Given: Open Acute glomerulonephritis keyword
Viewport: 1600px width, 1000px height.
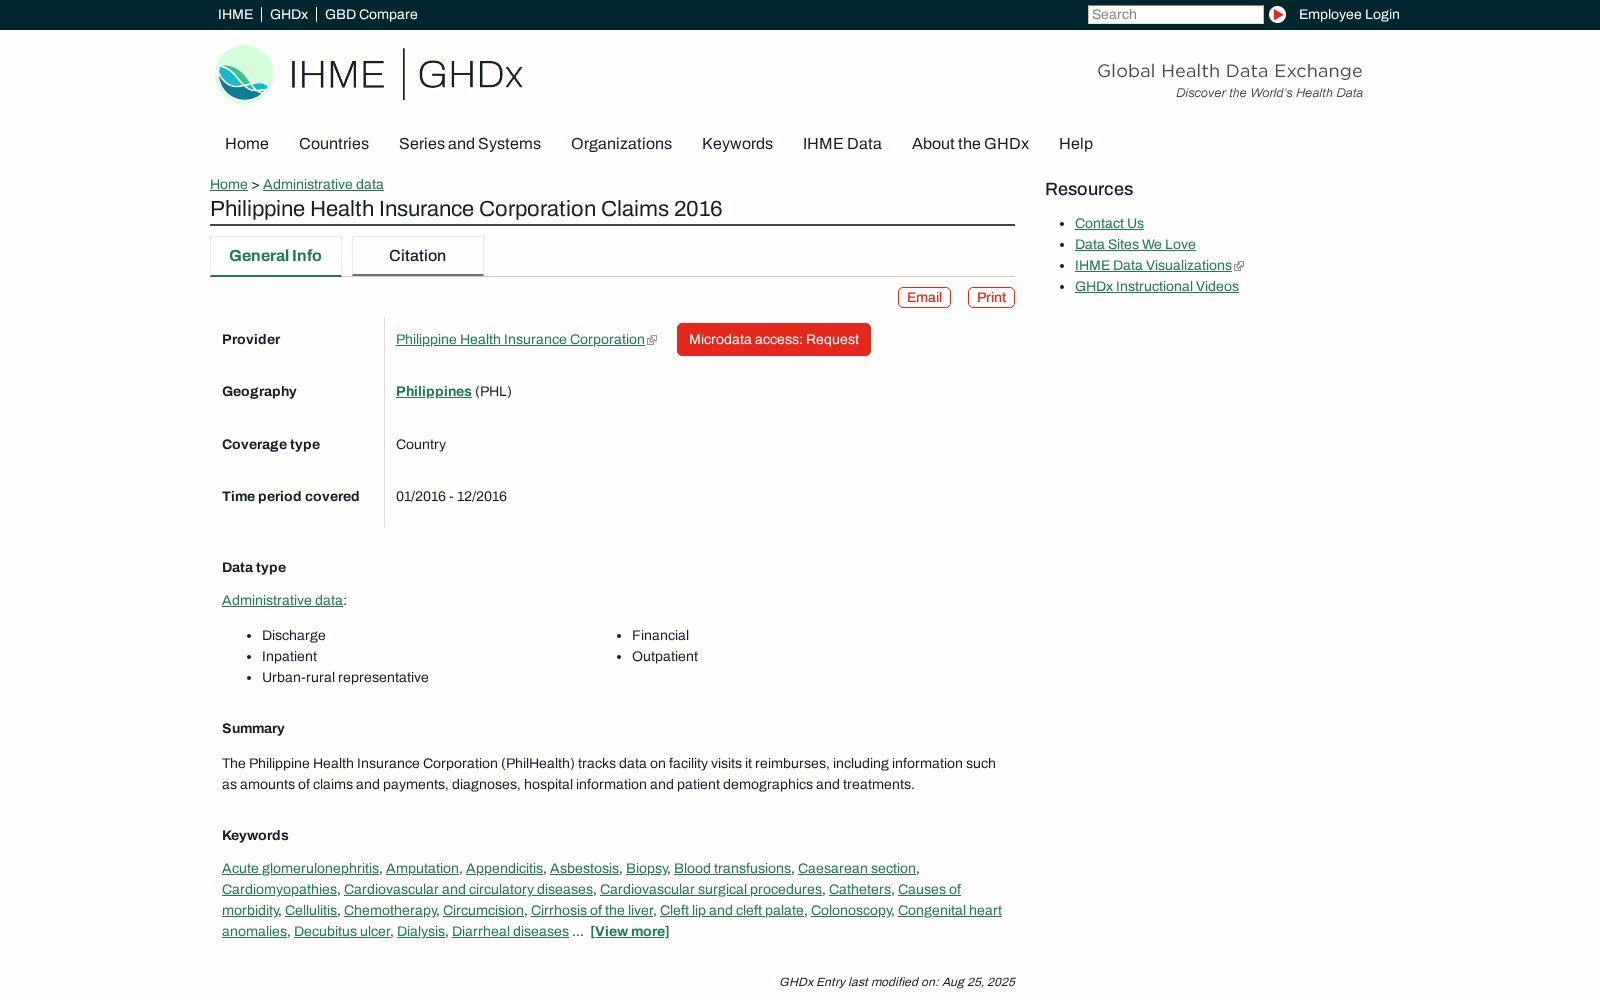Looking at the screenshot, I should (x=300, y=869).
